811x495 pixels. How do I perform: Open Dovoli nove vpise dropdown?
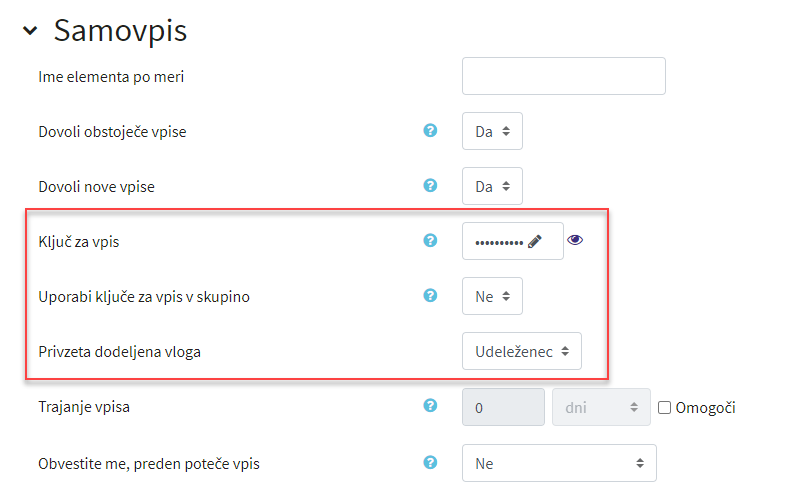[492, 186]
